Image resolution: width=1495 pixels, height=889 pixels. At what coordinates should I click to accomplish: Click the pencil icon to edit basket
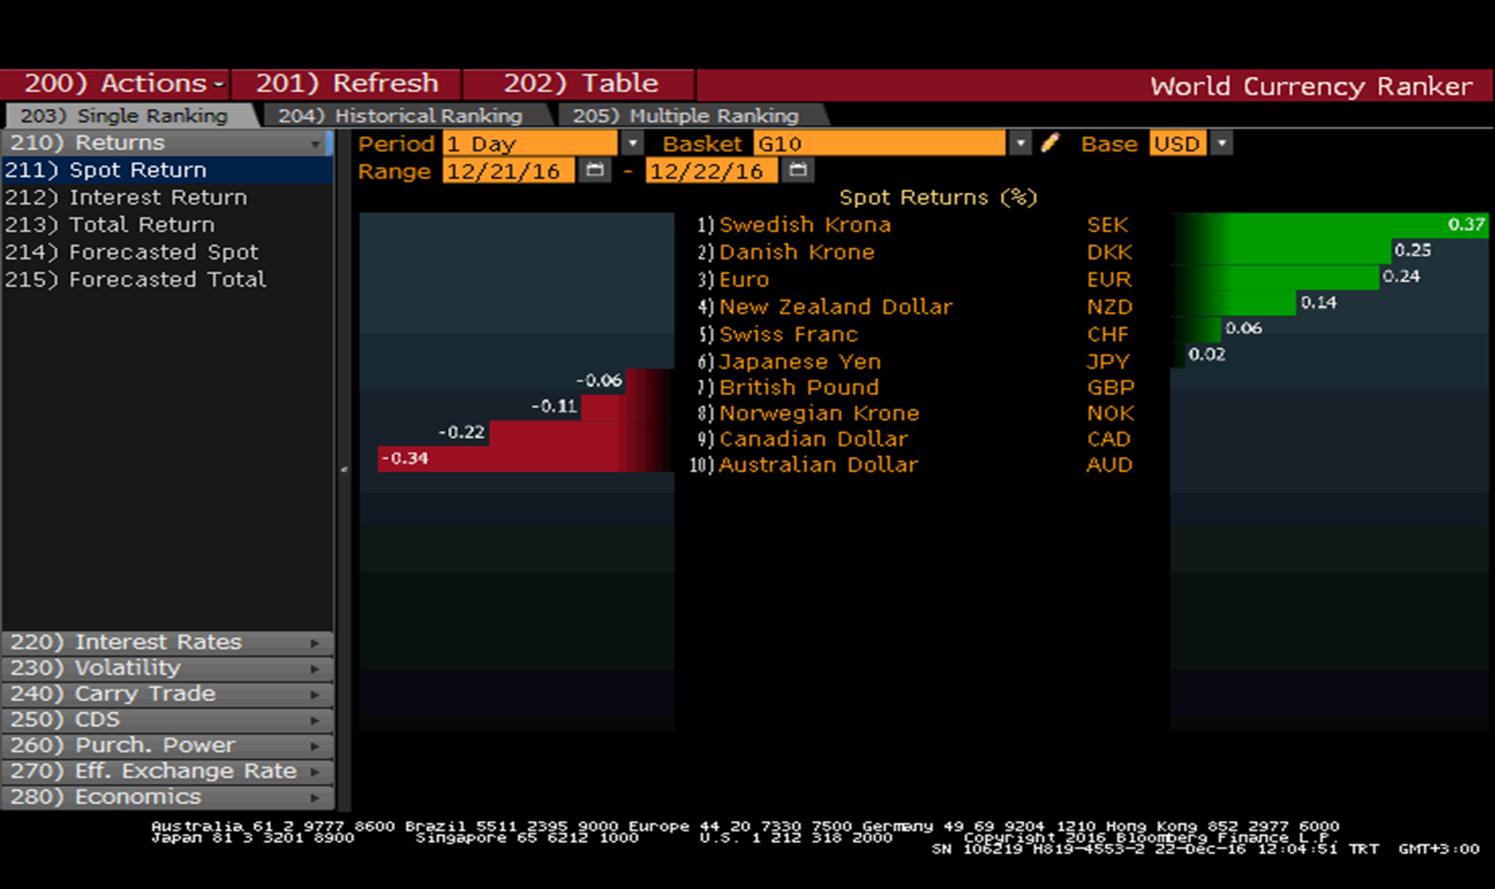1049,143
